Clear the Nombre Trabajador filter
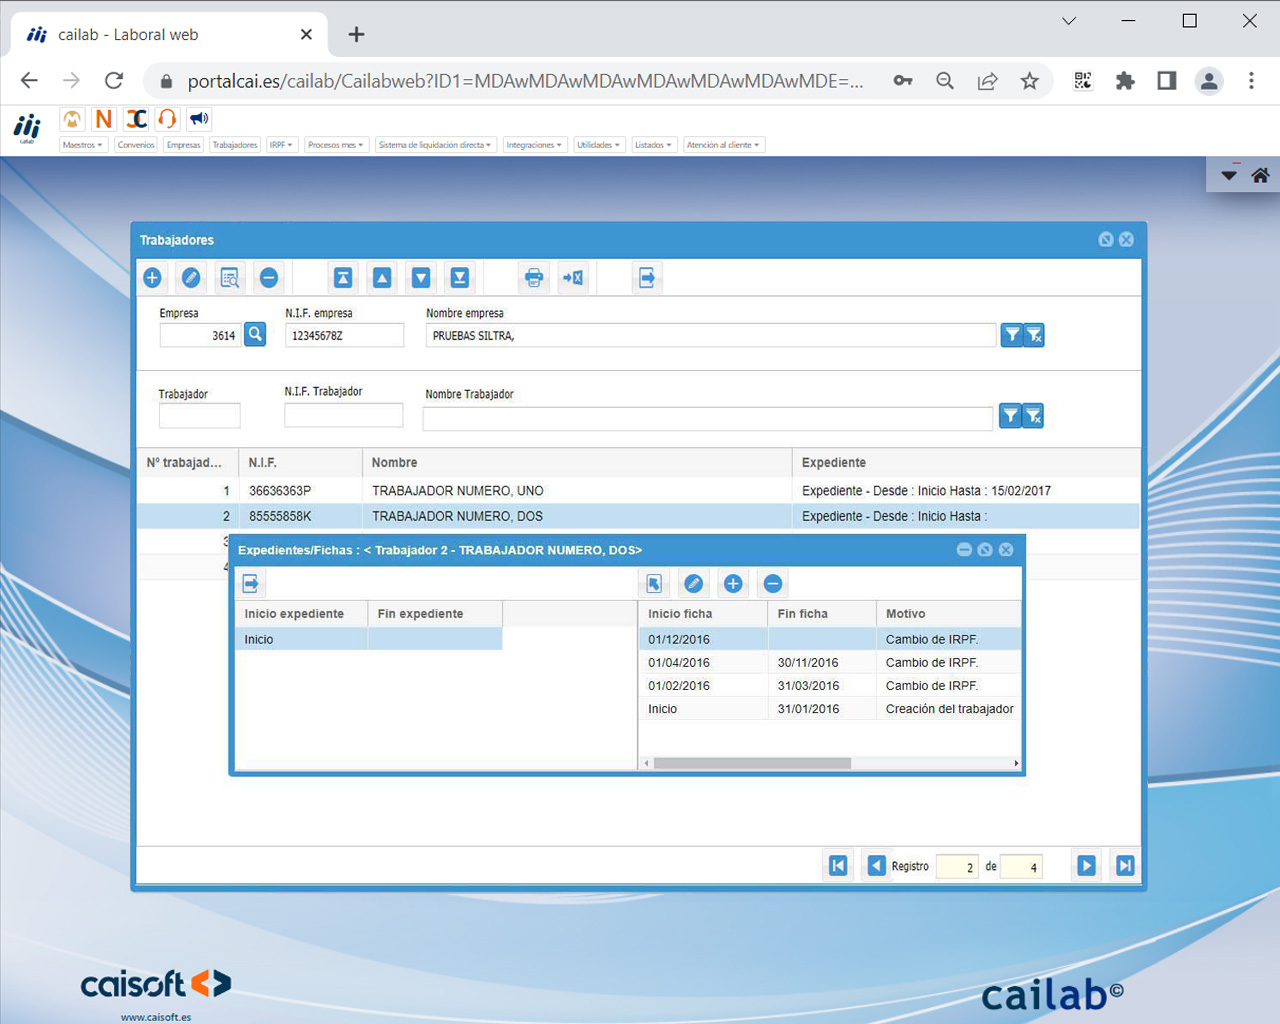This screenshot has height=1024, width=1280. pyautogui.click(x=1034, y=415)
